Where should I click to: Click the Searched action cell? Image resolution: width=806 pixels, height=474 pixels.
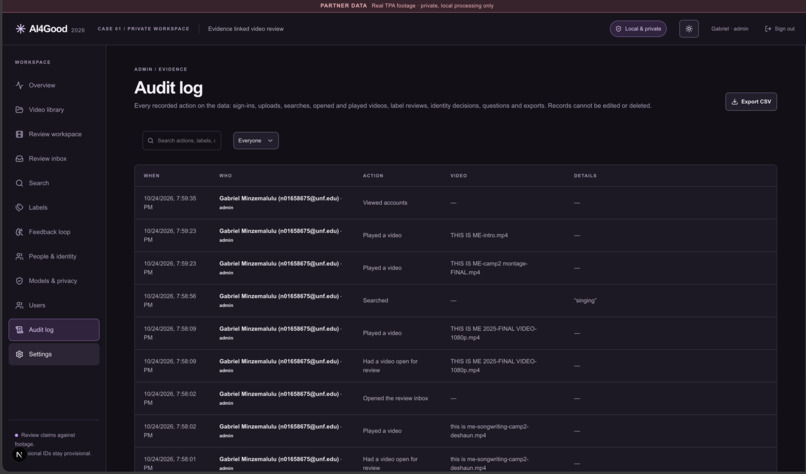point(375,300)
